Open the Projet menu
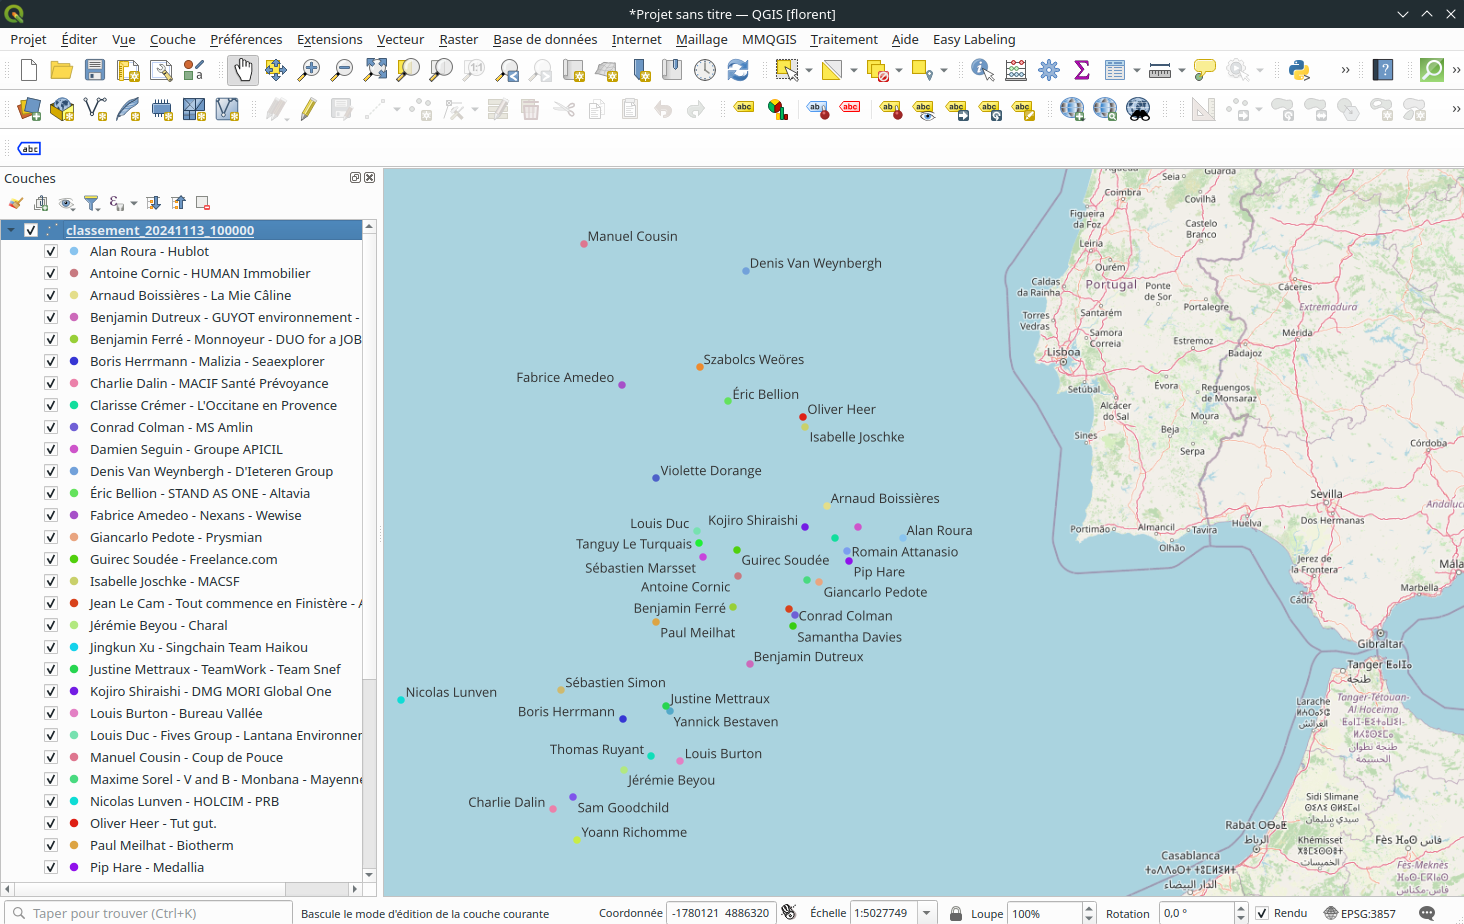This screenshot has width=1464, height=924. click(28, 39)
